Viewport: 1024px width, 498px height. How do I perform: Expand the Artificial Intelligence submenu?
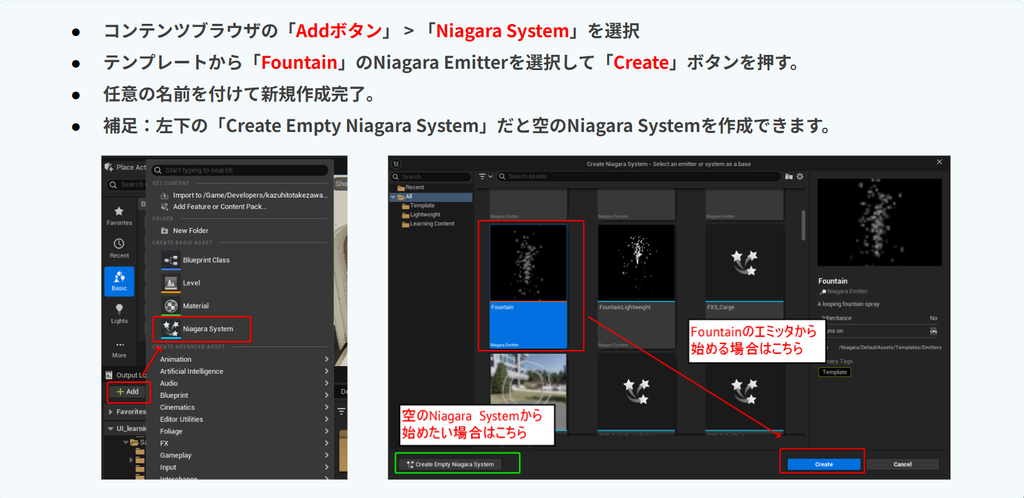point(244,371)
